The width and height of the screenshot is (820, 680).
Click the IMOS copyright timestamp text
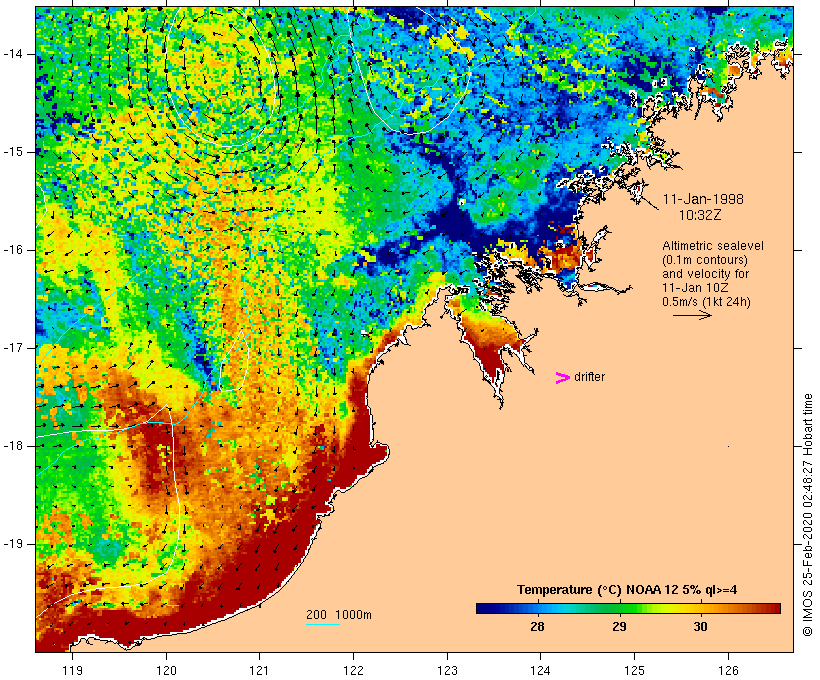pyautogui.click(x=807, y=515)
